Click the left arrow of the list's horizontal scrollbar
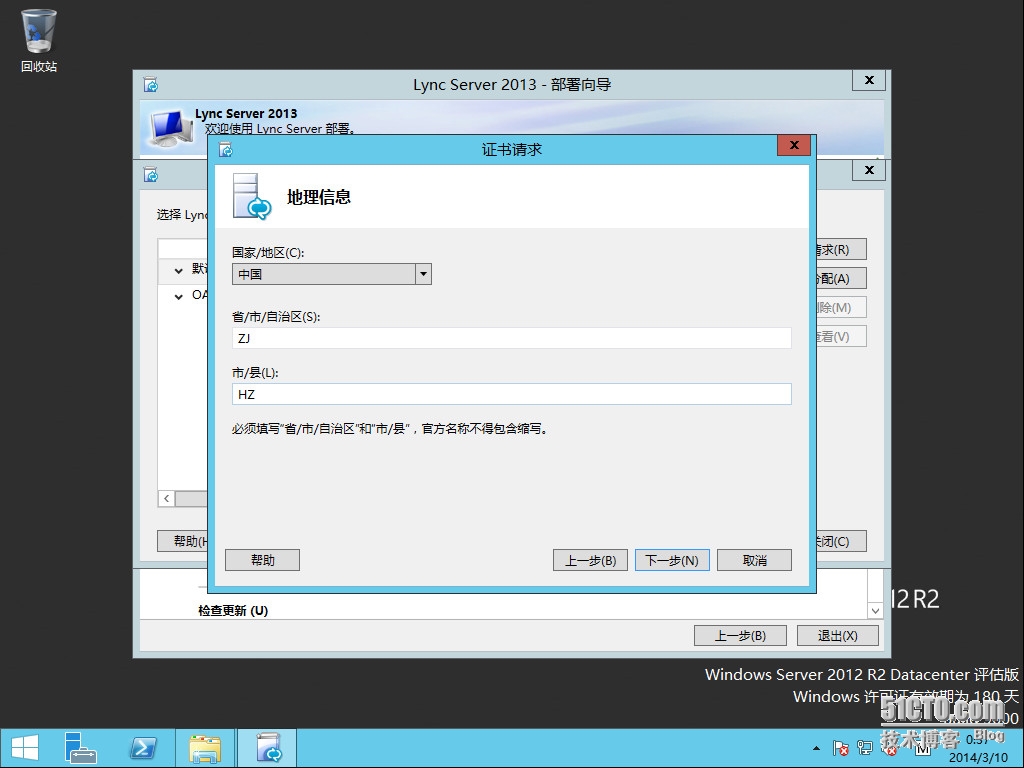Image resolution: width=1024 pixels, height=768 pixels. 167,499
